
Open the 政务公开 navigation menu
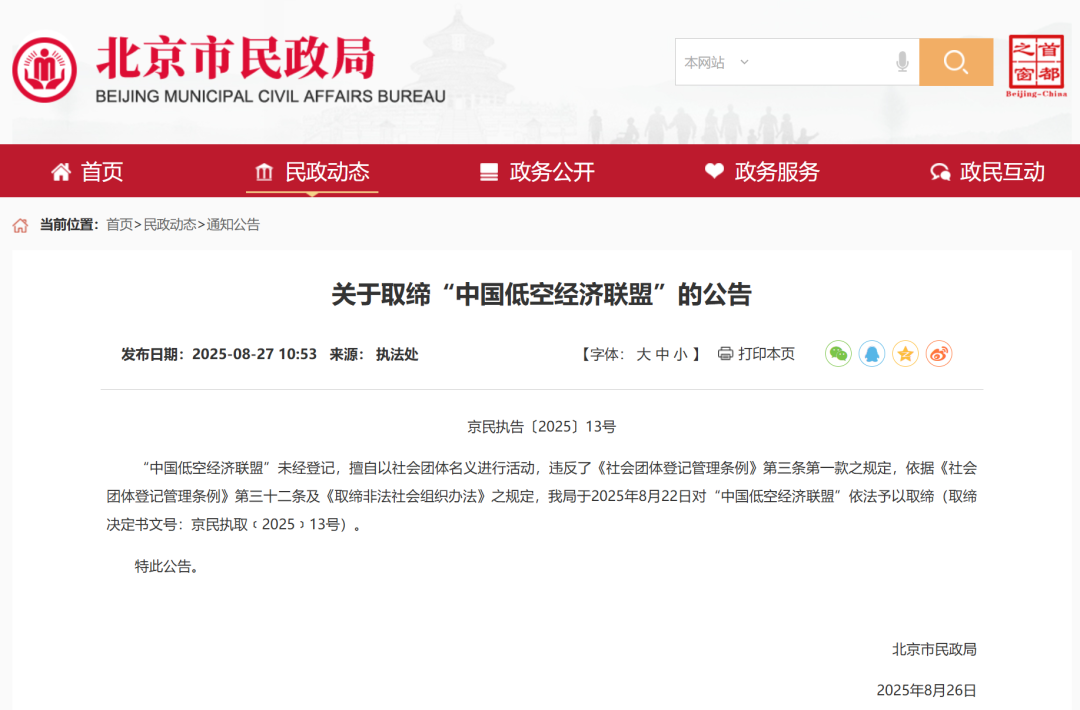click(x=538, y=172)
